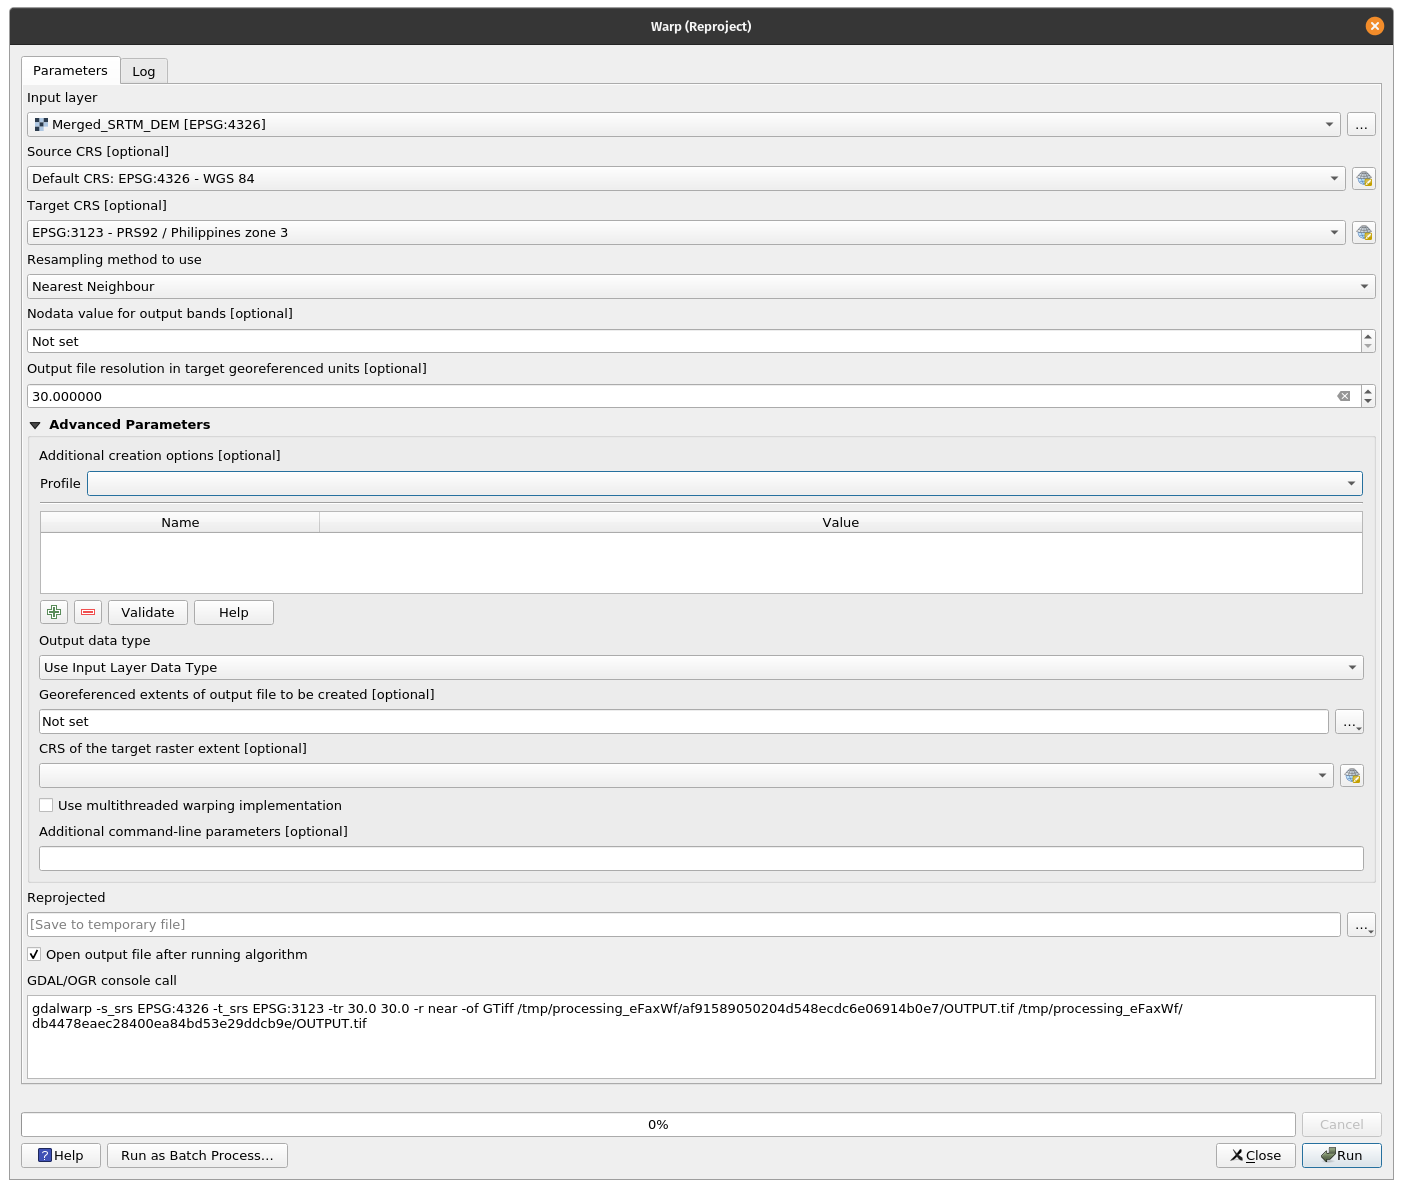1403x1189 pixels.
Task: Click the Reprojected output path field
Action: pyautogui.click(x=684, y=925)
